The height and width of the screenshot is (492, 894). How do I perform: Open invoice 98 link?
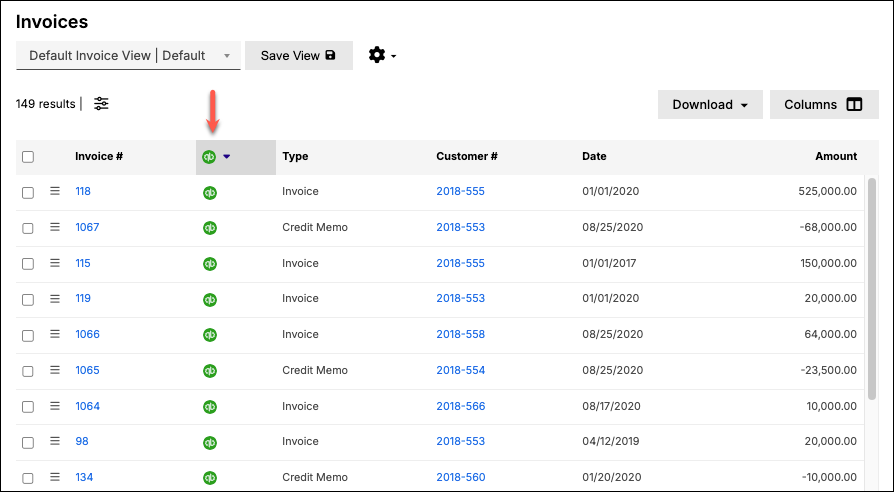coord(82,441)
